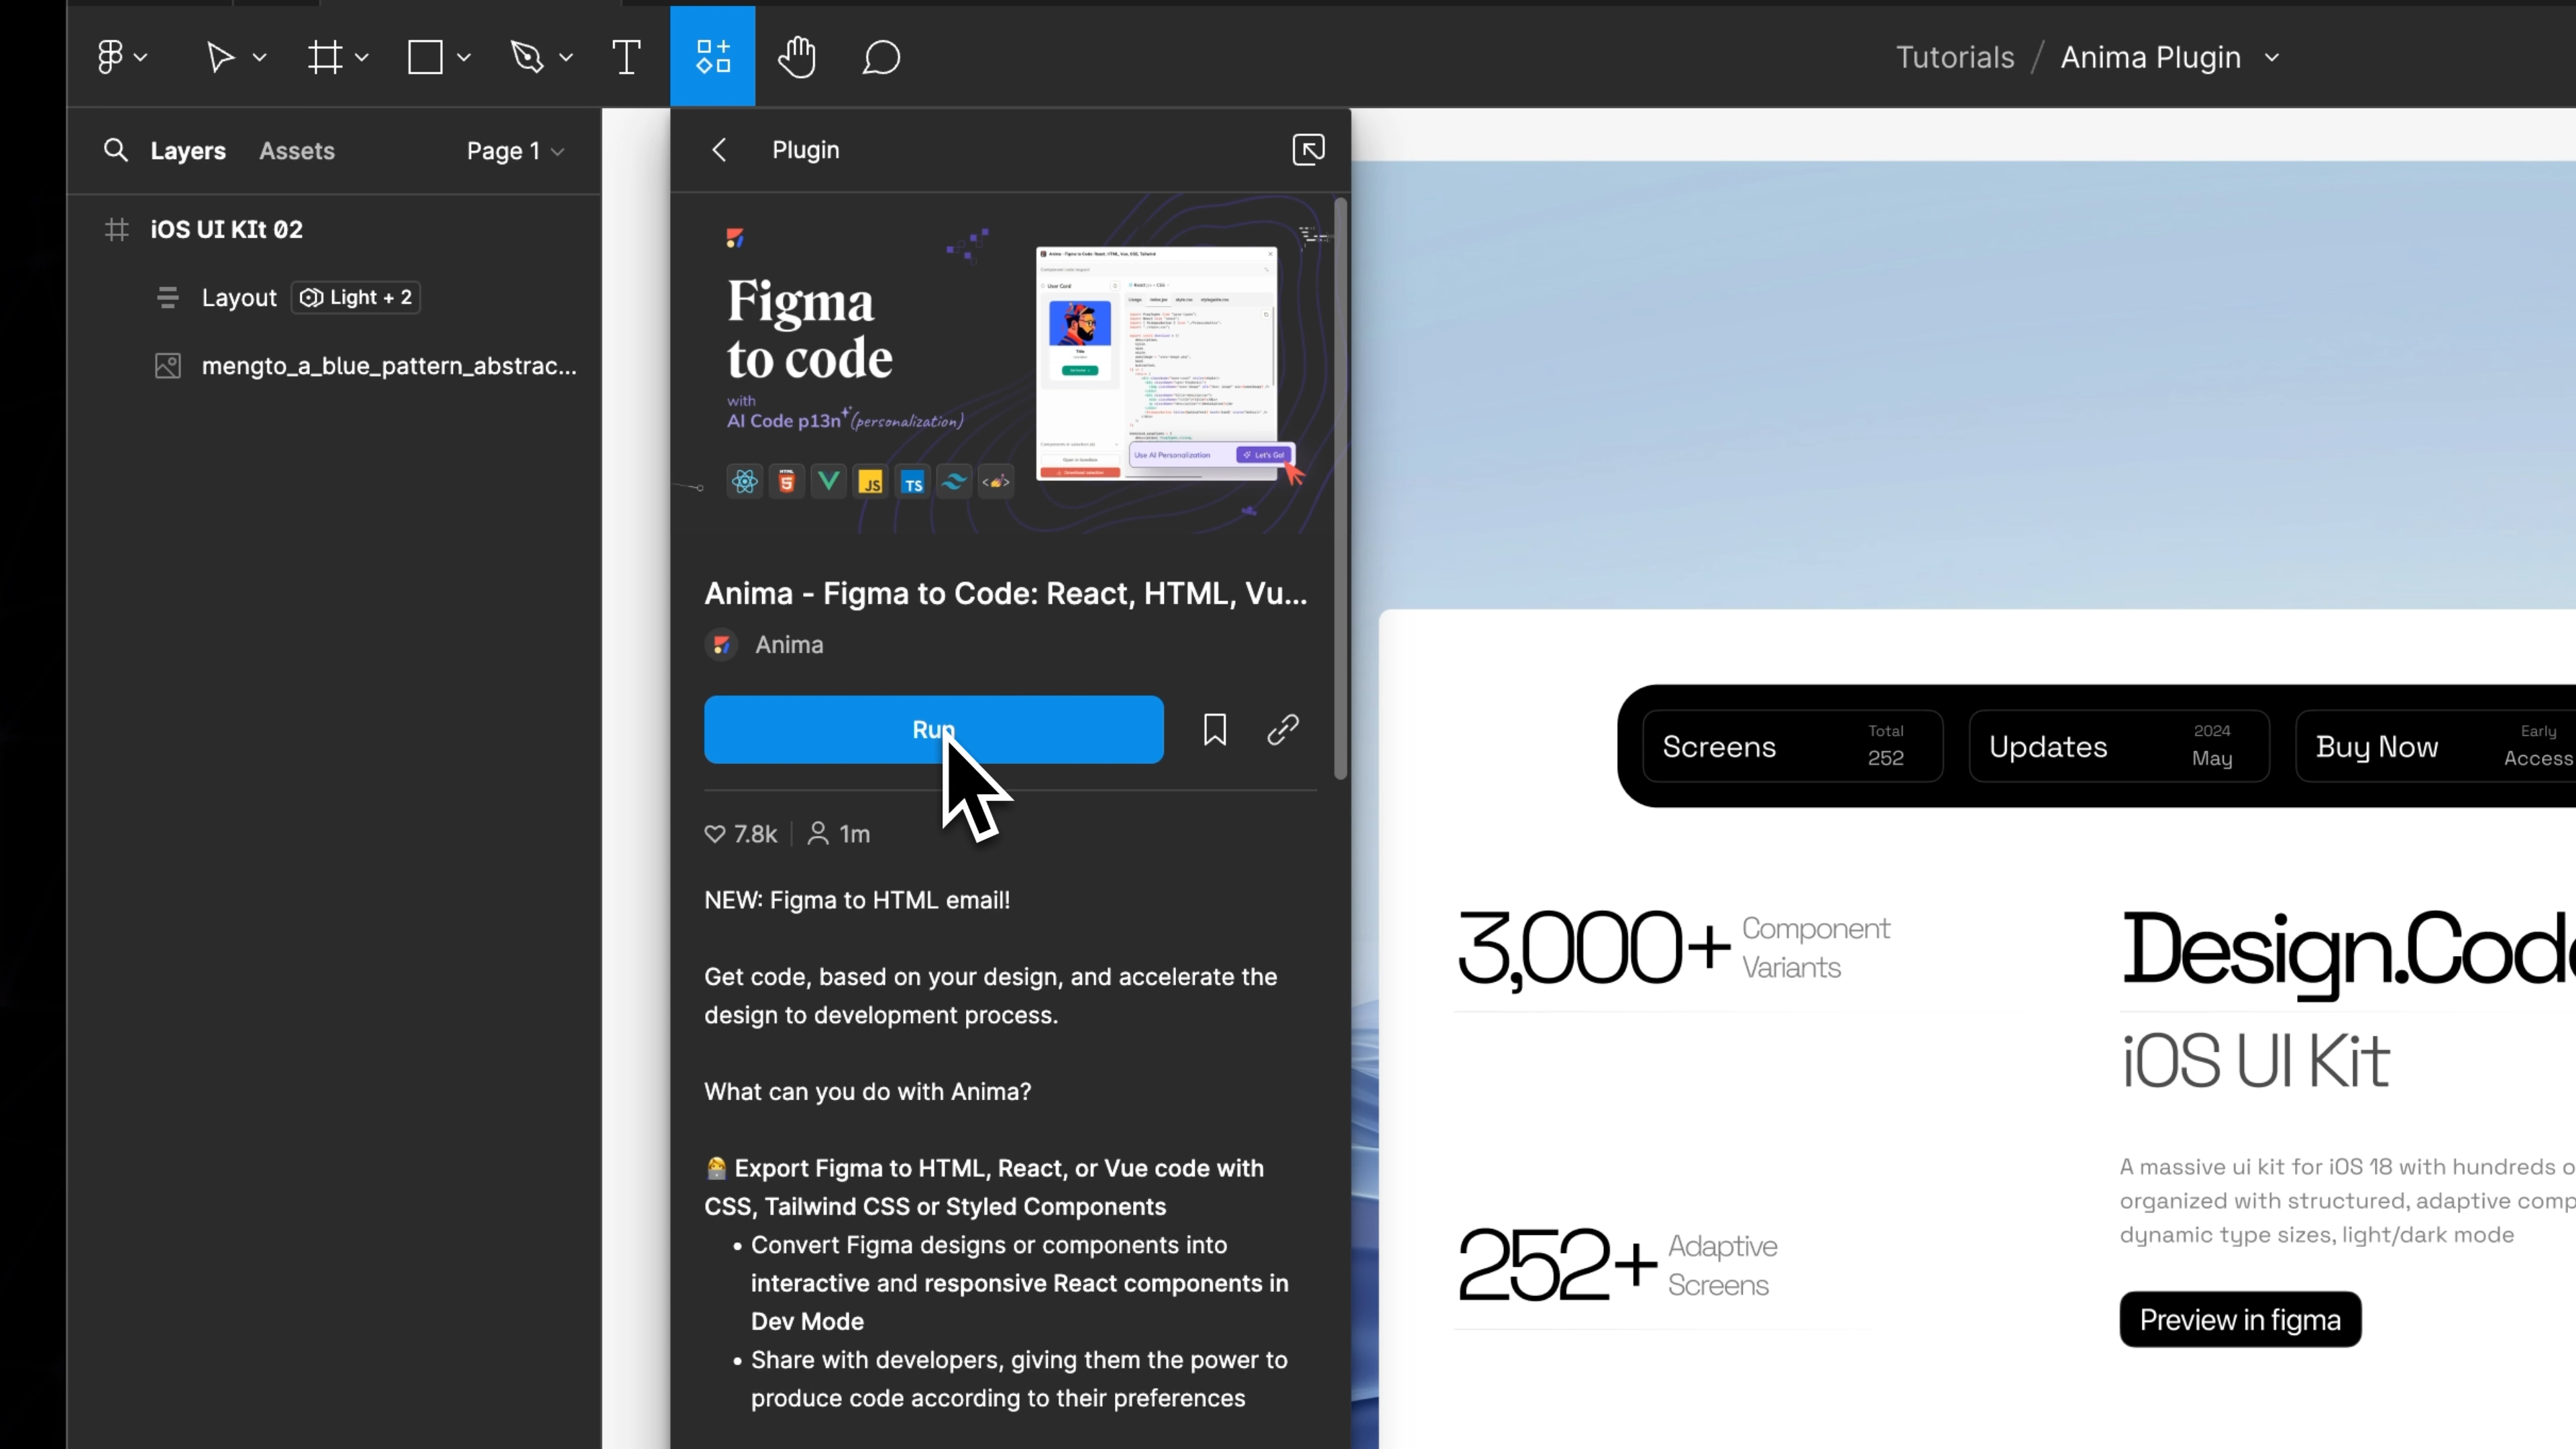Viewport: 2576px width, 1449px height.
Task: Click the Tutorials breadcrumb
Action: click(1955, 57)
